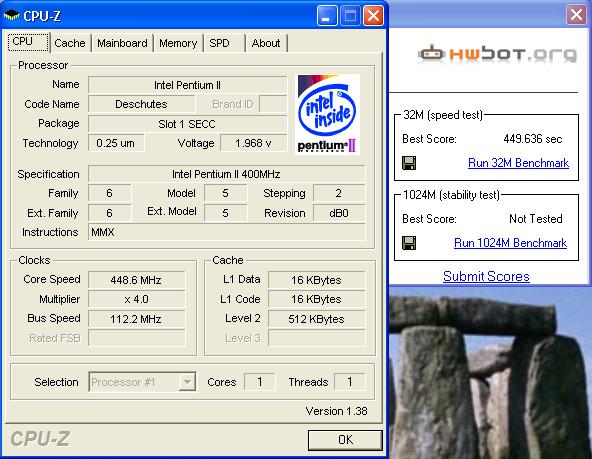Click the CPU-Z window title text

point(42,16)
